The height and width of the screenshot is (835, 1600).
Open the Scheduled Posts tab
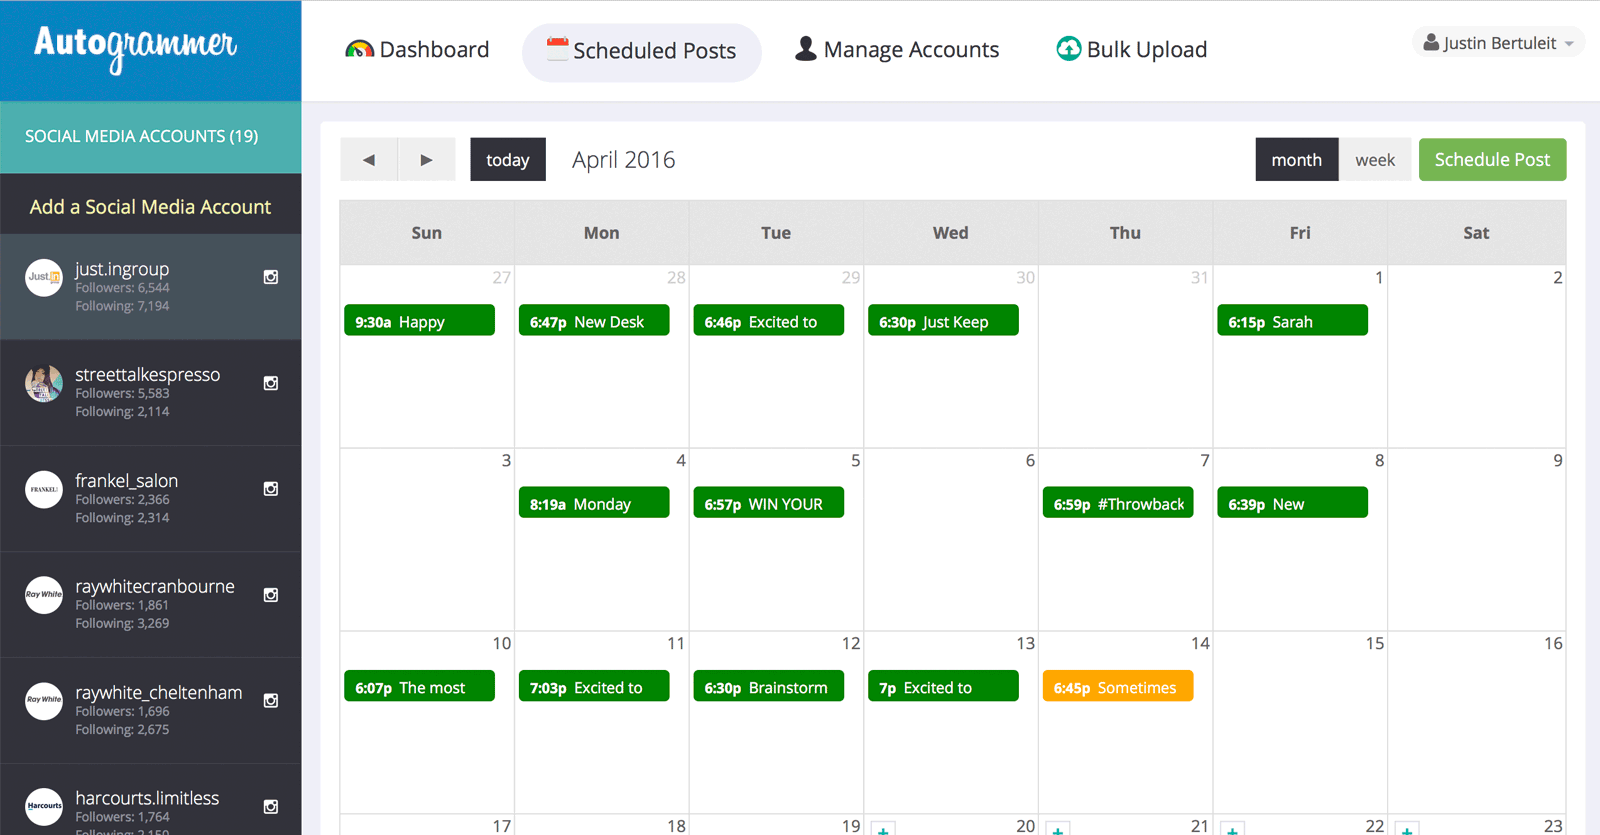click(x=642, y=52)
